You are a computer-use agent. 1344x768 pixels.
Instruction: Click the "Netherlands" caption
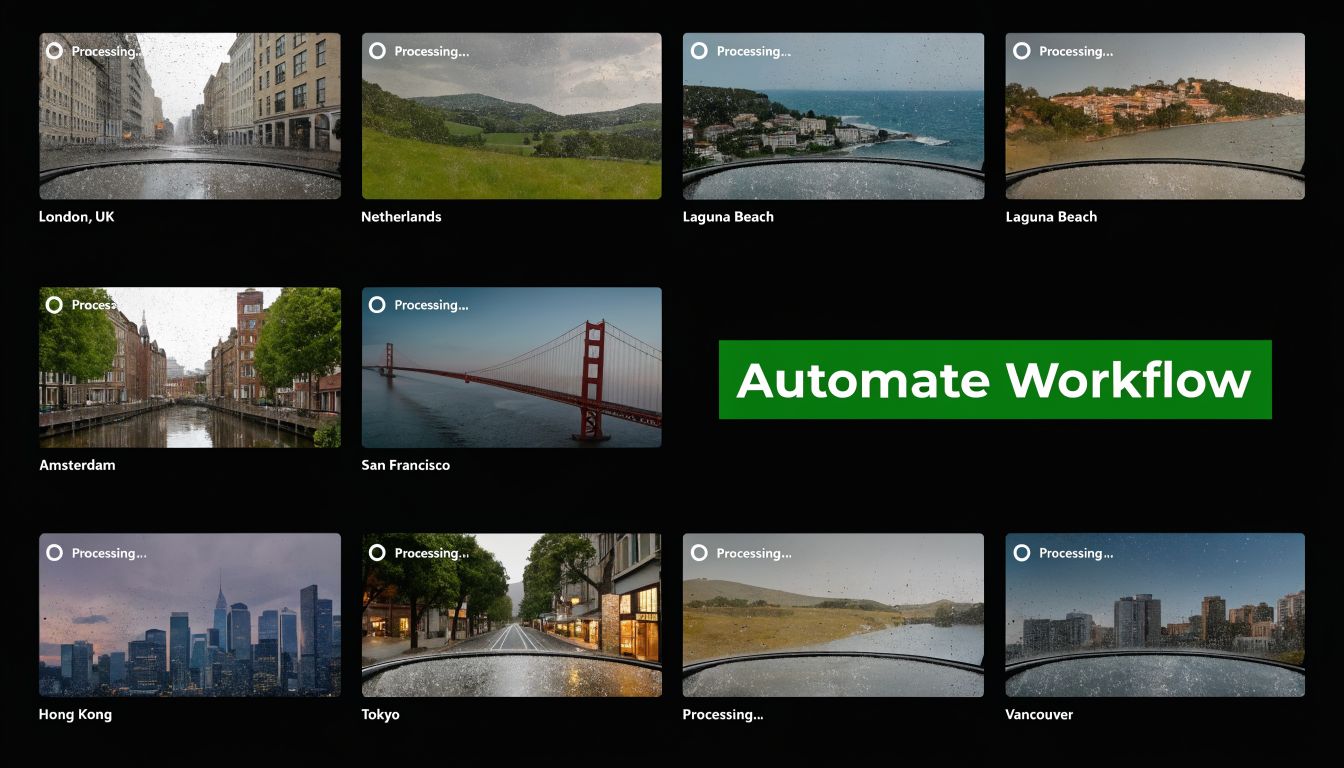(x=401, y=217)
